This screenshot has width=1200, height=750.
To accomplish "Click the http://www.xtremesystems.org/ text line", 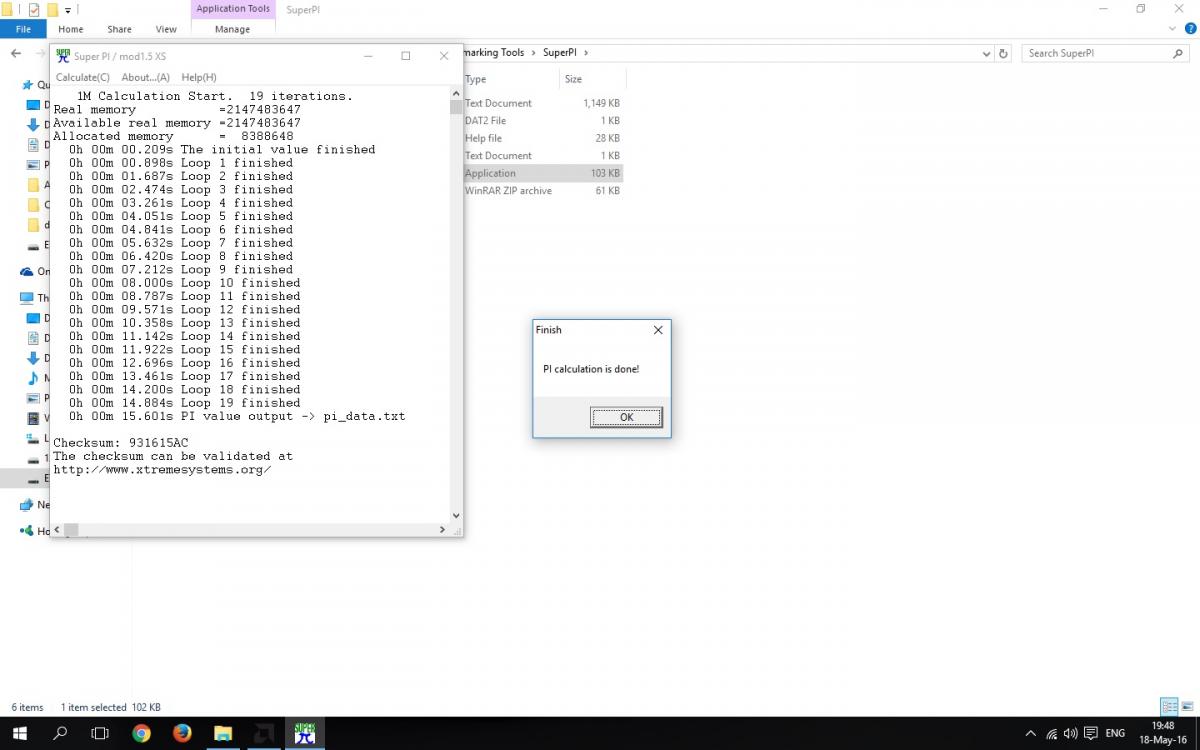I will (162, 469).
